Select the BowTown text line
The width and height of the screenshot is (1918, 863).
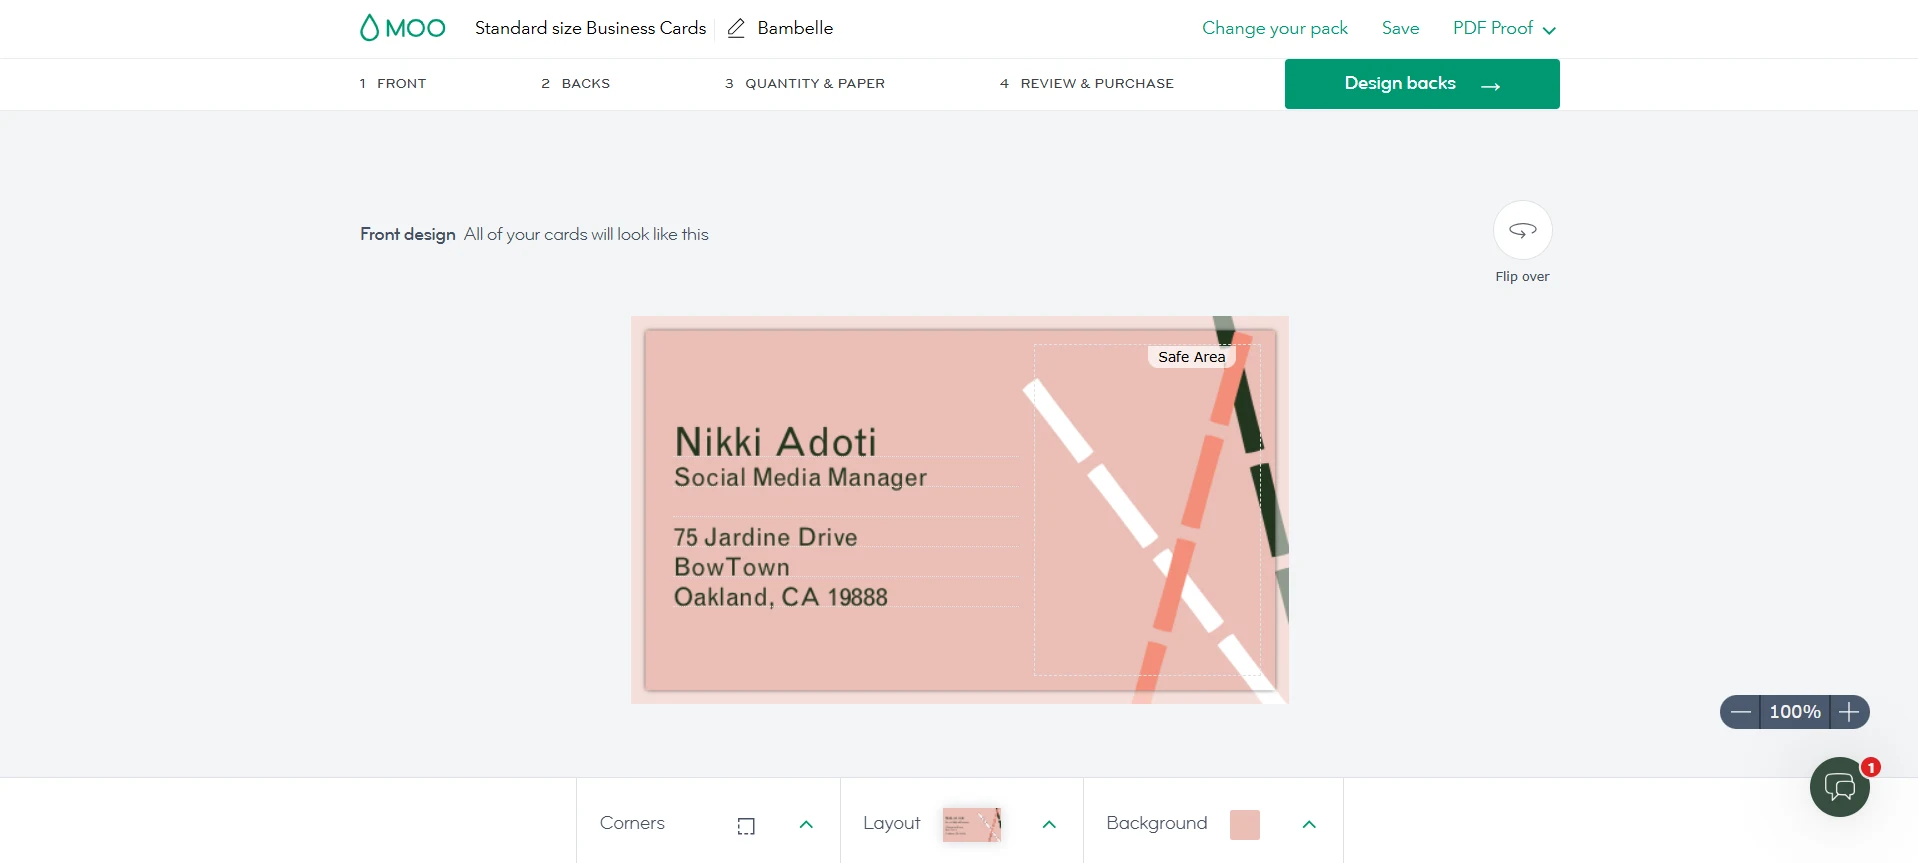[732, 567]
